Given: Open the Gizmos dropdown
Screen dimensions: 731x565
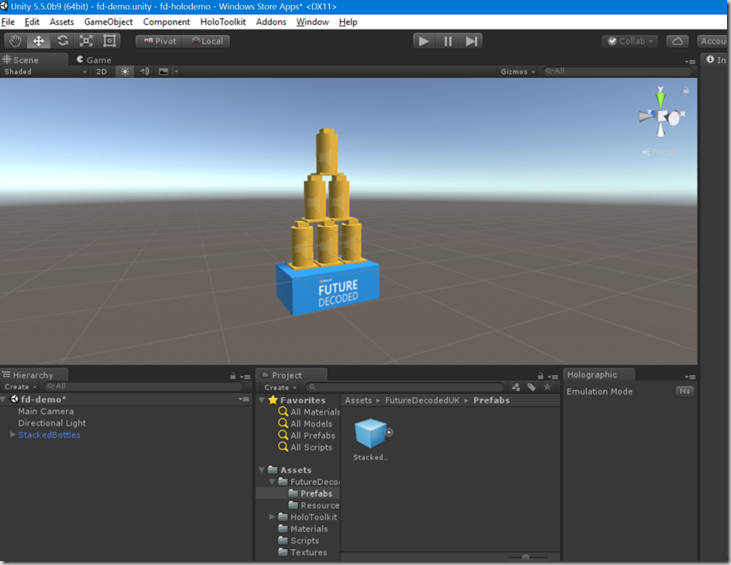Looking at the screenshot, I should (x=517, y=71).
